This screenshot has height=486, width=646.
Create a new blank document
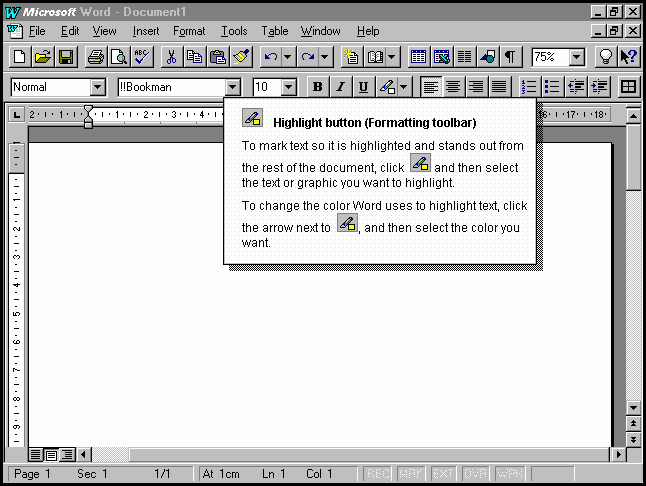coord(19,56)
